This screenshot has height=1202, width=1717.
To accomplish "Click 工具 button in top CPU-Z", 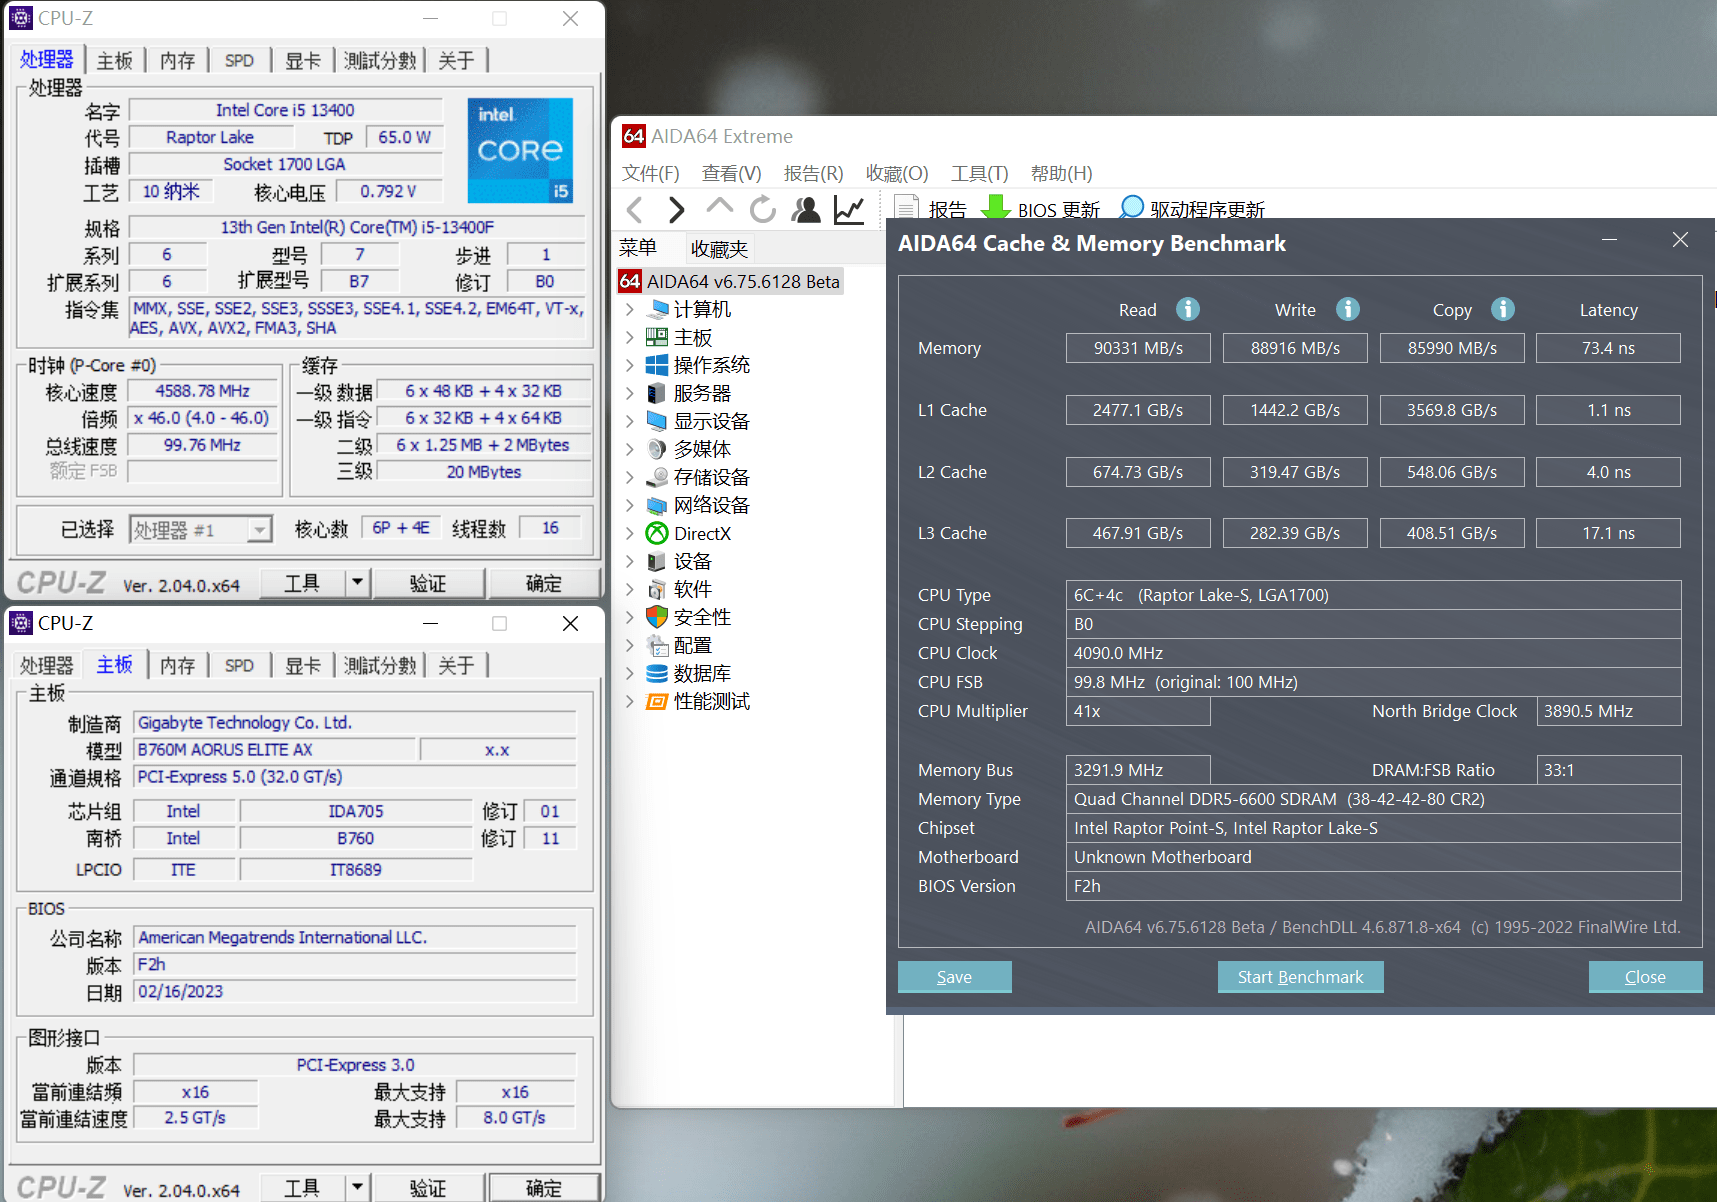I will 302,582.
